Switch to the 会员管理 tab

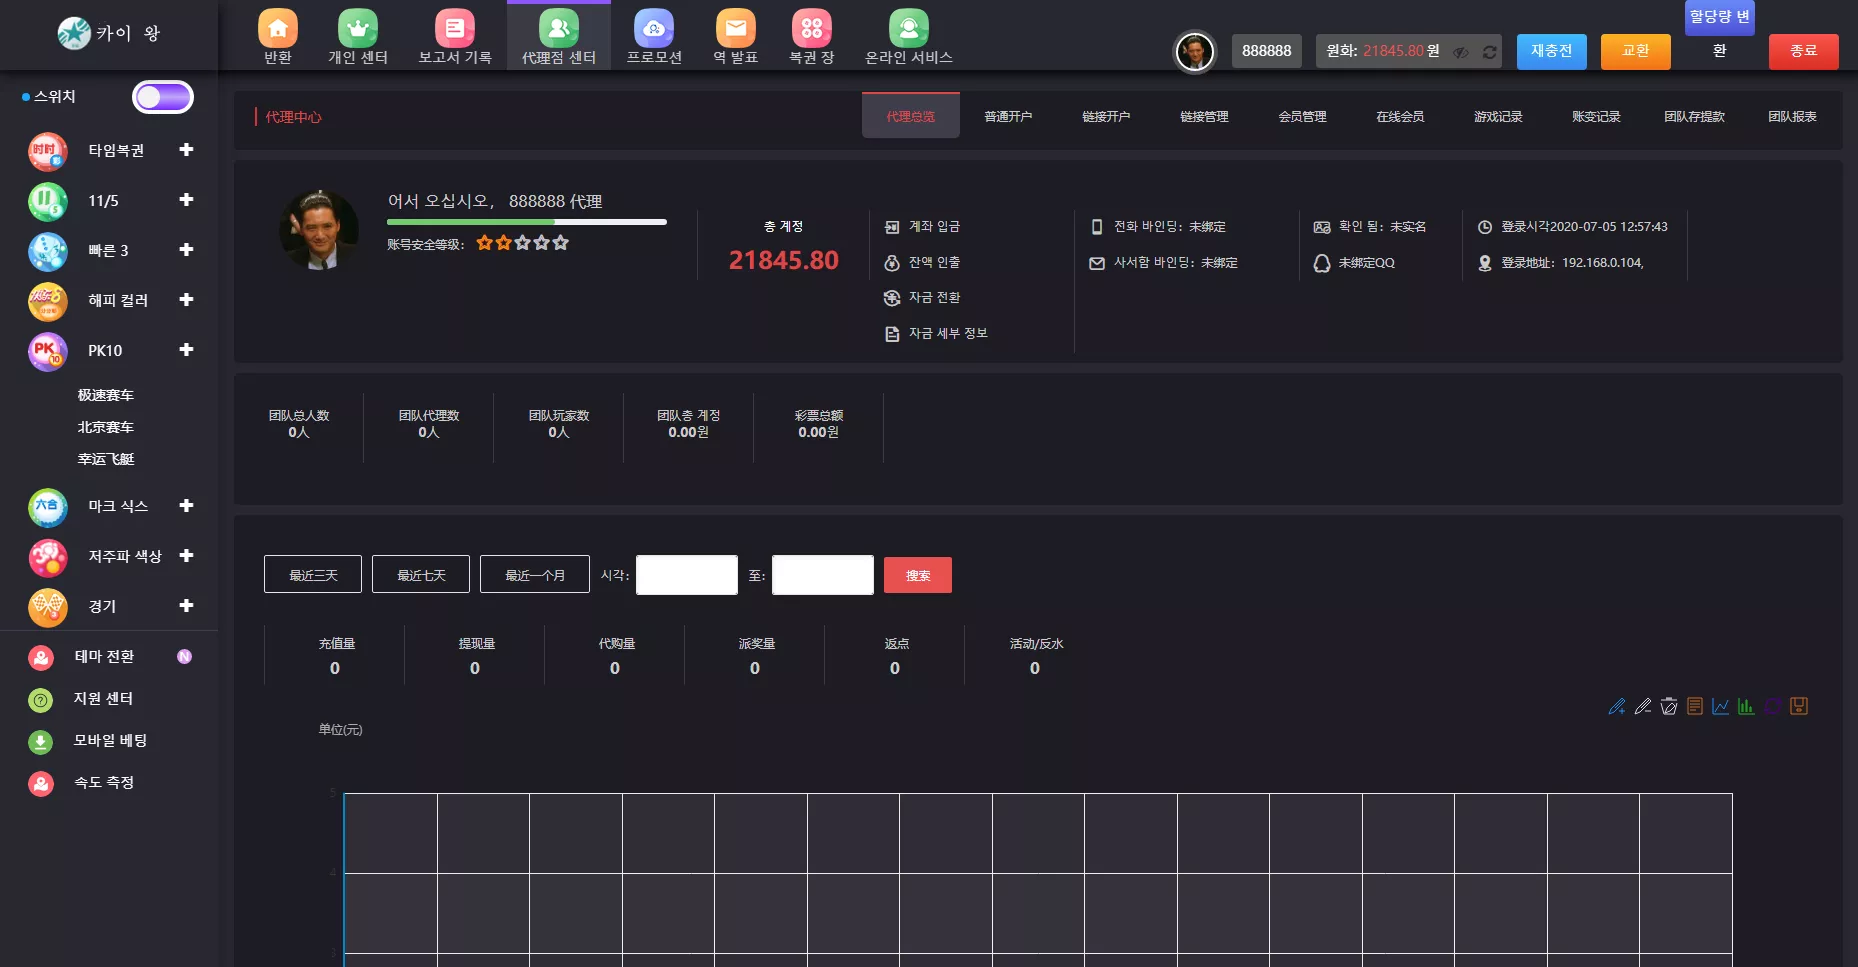click(1302, 117)
